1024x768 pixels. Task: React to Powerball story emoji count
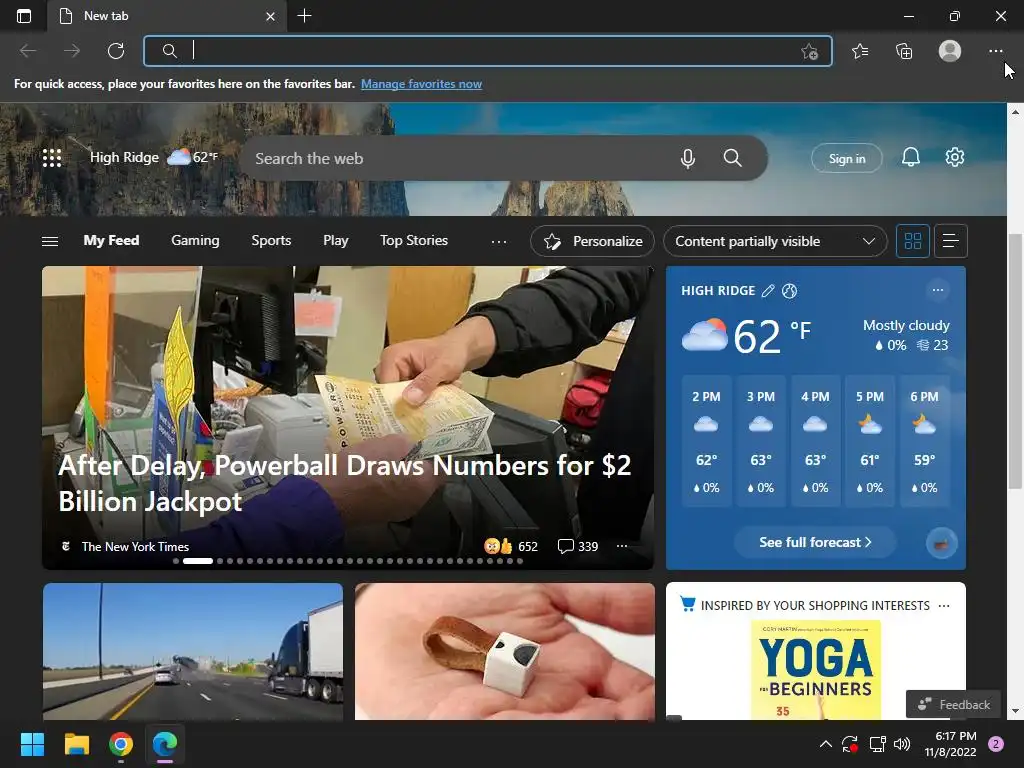tap(511, 546)
